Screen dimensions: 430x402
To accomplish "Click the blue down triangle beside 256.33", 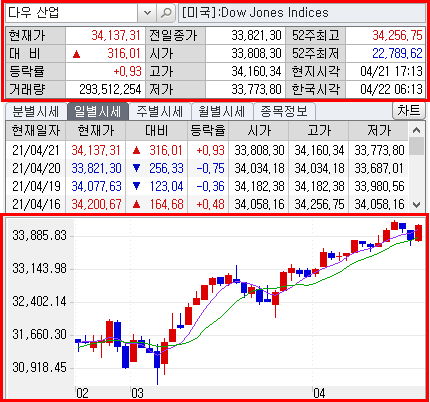I will click(x=136, y=168).
